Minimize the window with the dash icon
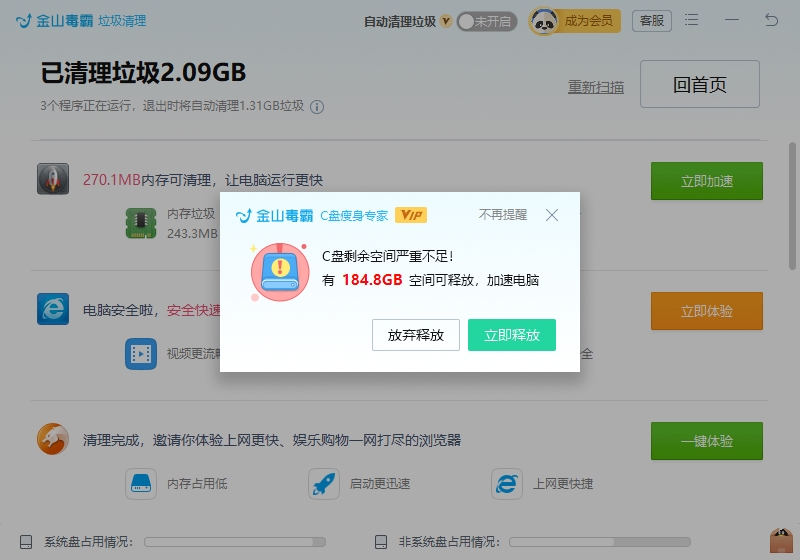The width and height of the screenshot is (800, 560). pyautogui.click(x=732, y=20)
